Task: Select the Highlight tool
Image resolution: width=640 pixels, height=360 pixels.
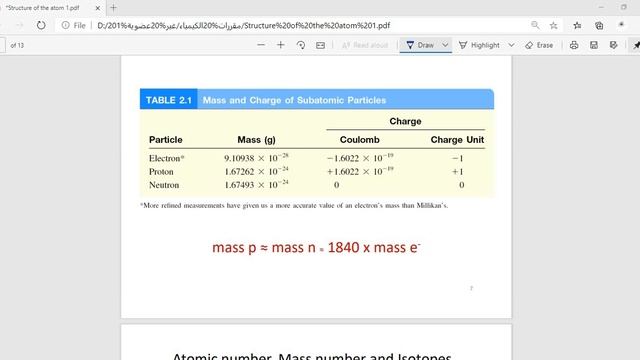Action: point(479,45)
